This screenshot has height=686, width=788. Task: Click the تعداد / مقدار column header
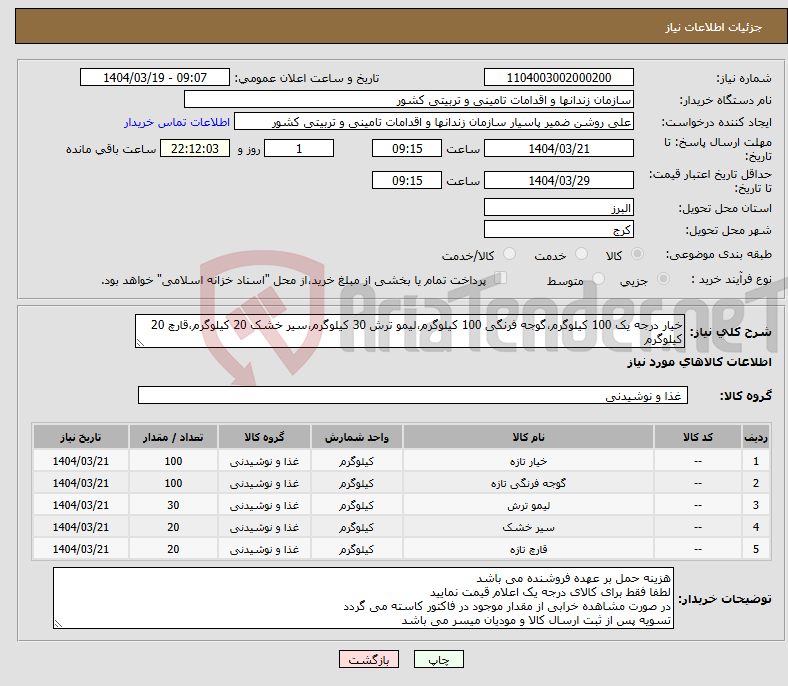(173, 437)
